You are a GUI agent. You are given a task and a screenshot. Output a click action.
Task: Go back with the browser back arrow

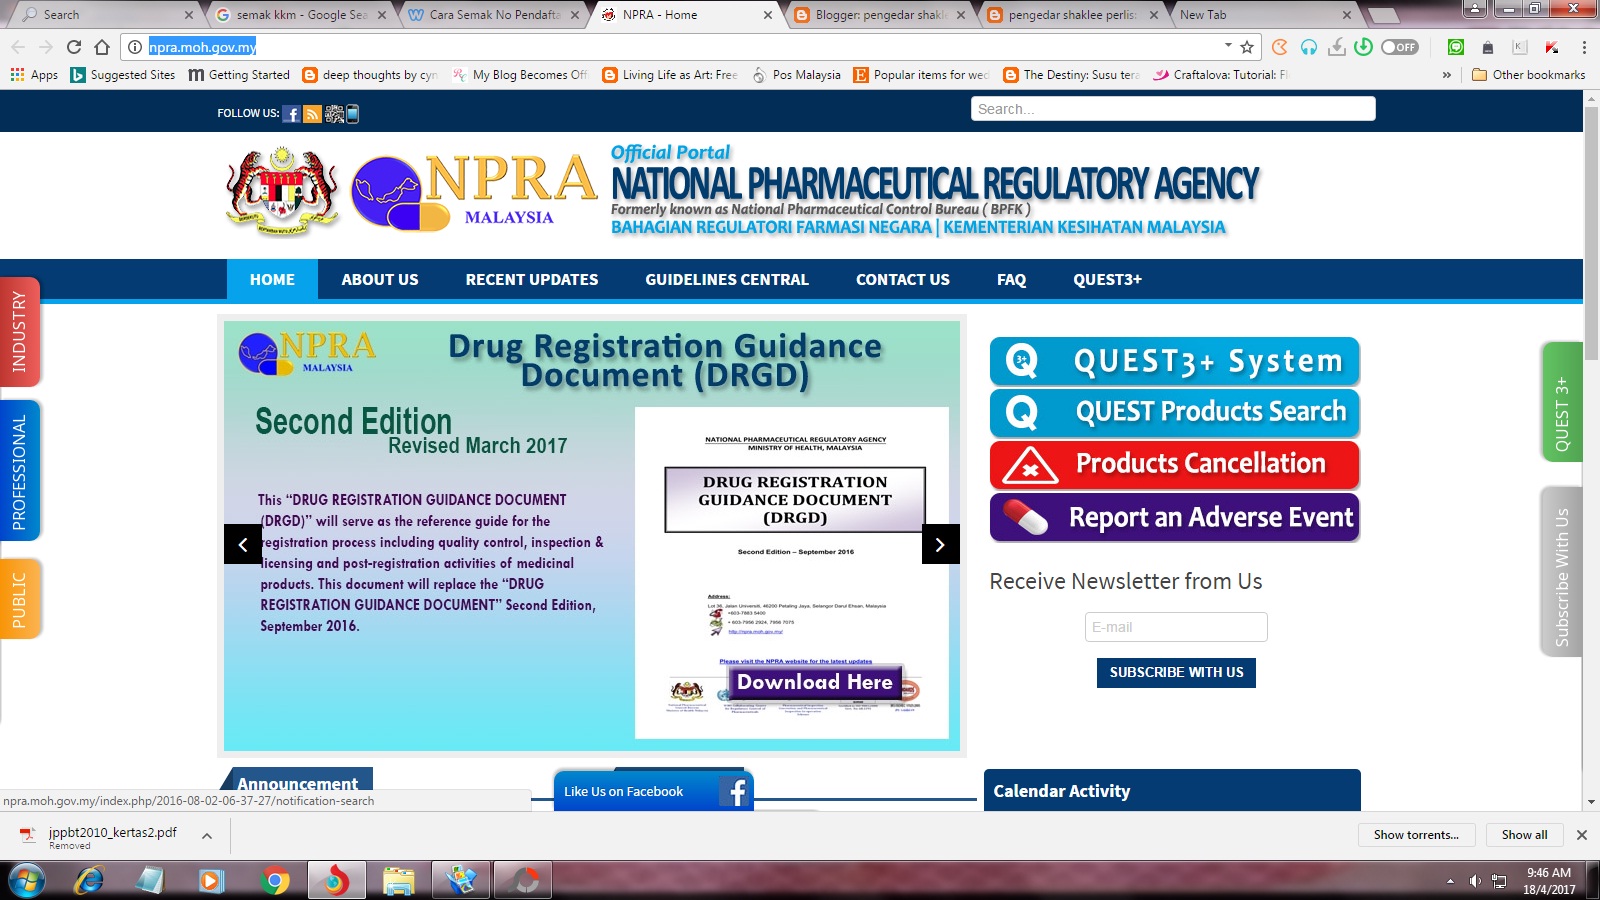click(x=18, y=47)
